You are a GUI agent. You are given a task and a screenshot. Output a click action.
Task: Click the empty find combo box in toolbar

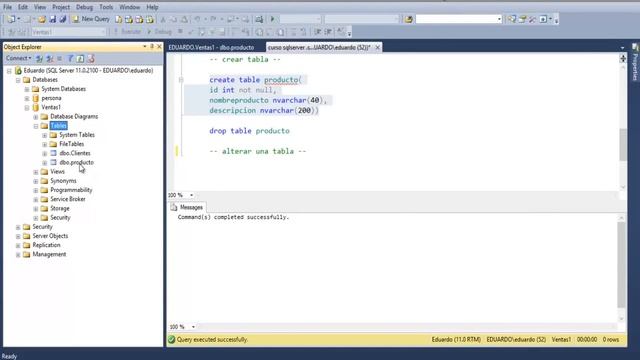click(x=458, y=19)
